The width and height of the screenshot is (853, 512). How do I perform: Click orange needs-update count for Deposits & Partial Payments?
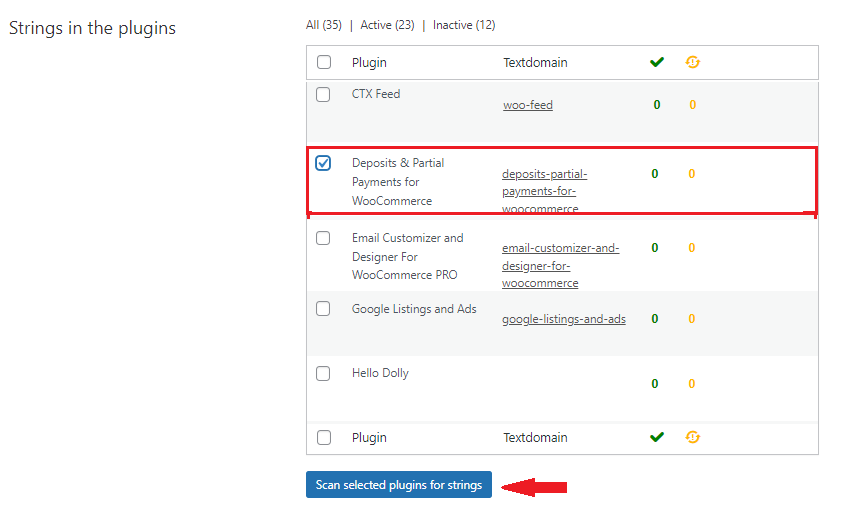[x=691, y=174]
